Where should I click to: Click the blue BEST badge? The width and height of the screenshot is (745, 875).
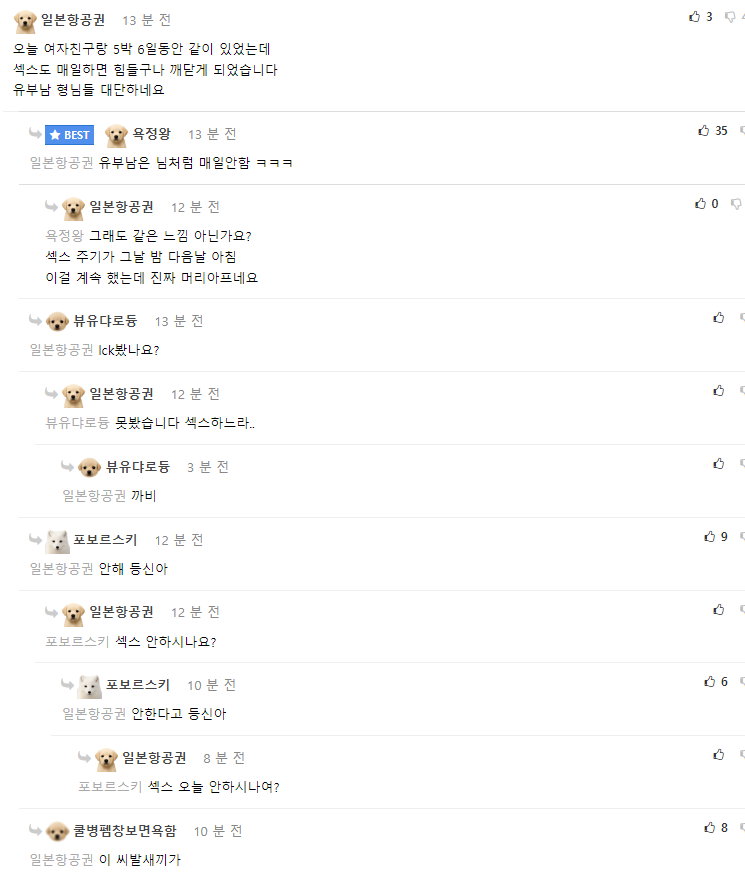point(66,133)
